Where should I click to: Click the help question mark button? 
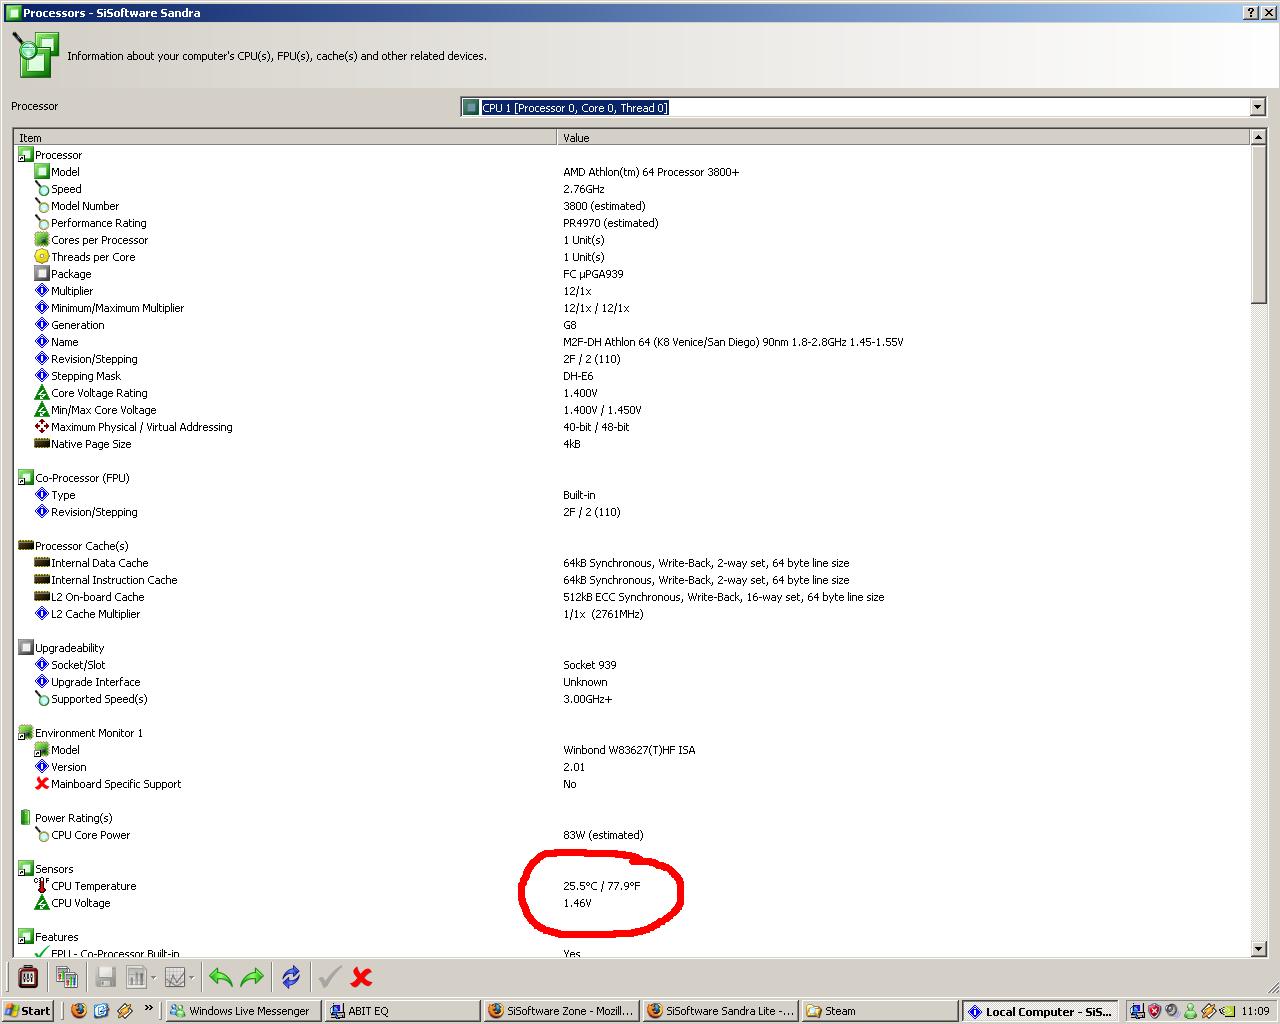[1251, 12]
